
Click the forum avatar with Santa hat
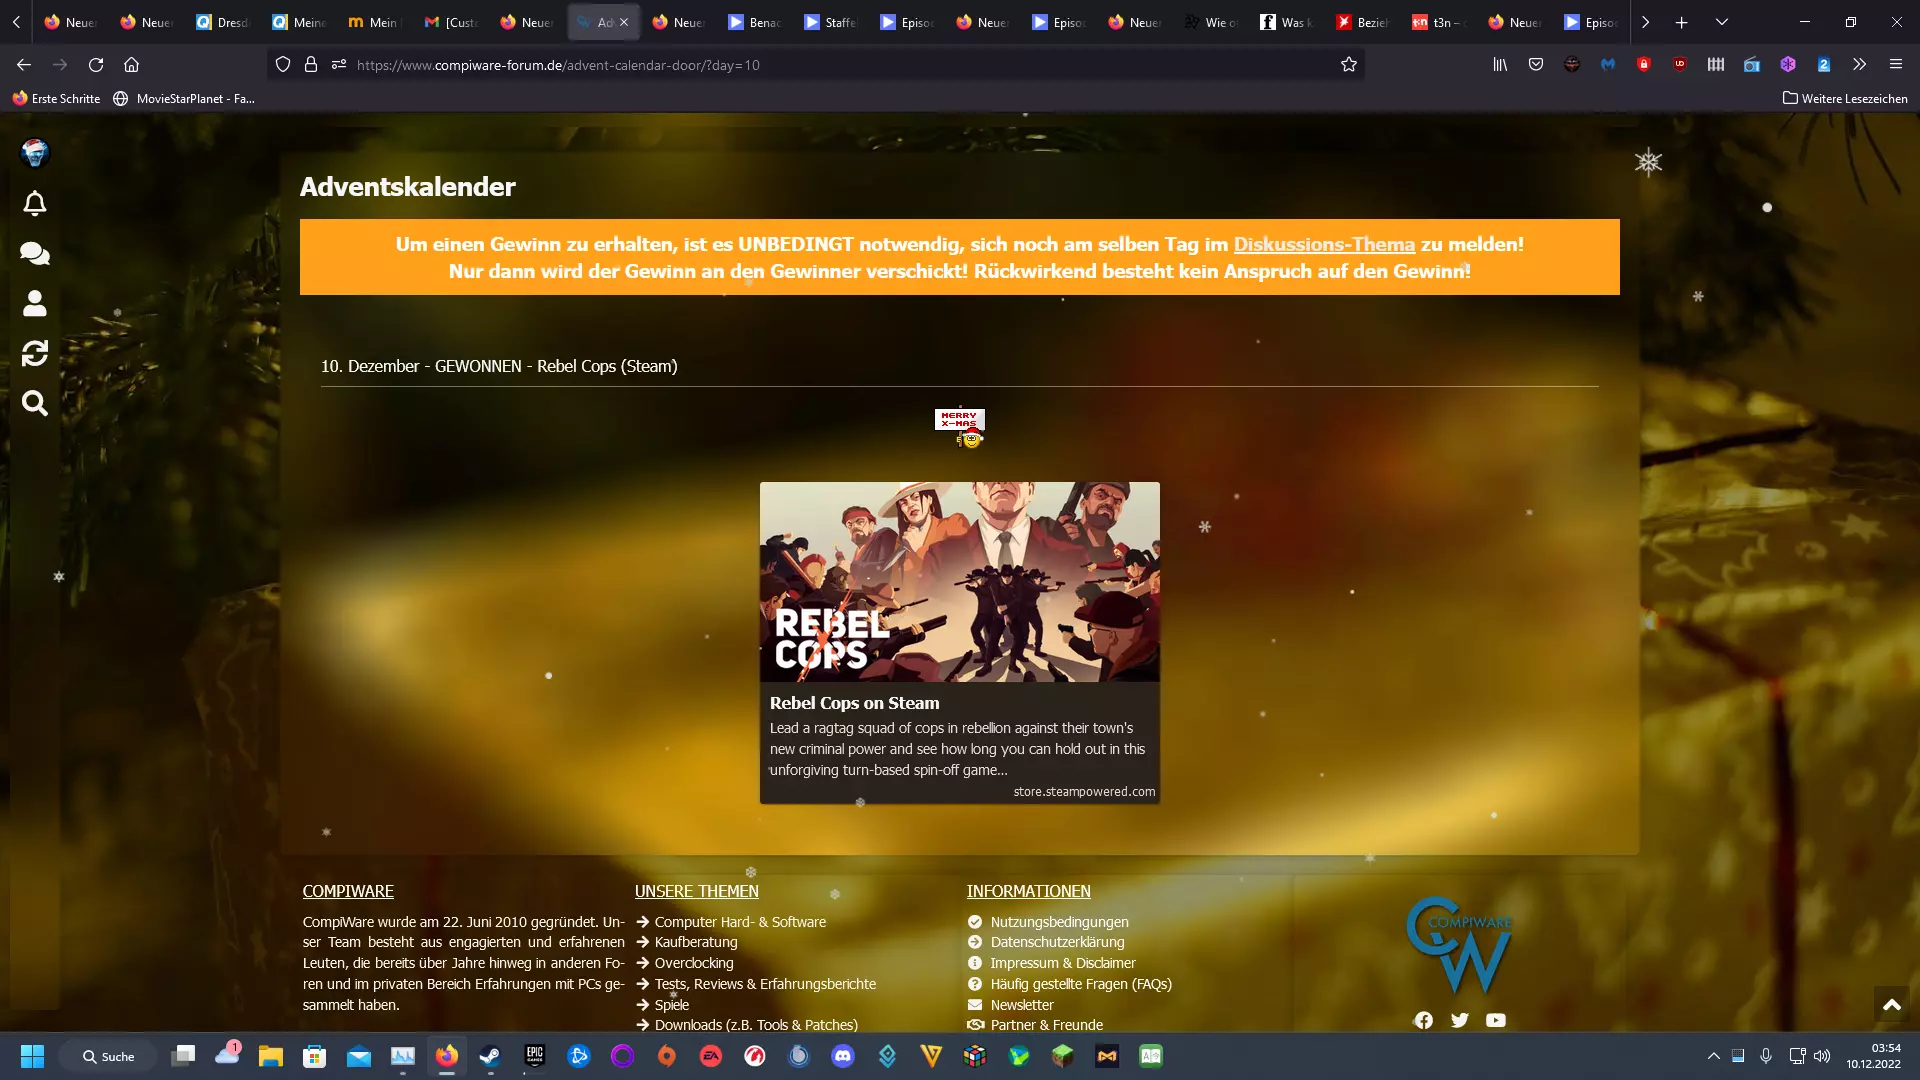[x=35, y=153]
